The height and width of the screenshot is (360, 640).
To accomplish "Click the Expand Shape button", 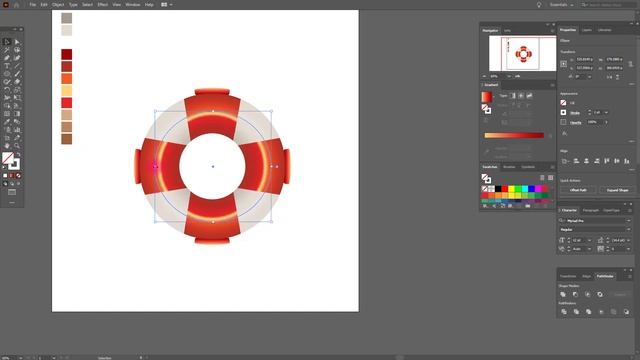I will pyautogui.click(x=617, y=190).
